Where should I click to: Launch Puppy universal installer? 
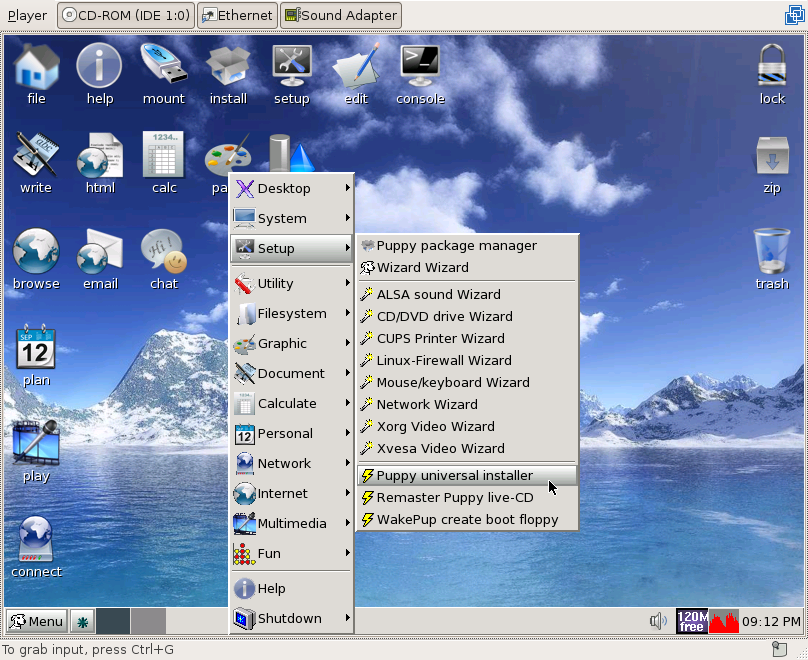(x=467, y=476)
